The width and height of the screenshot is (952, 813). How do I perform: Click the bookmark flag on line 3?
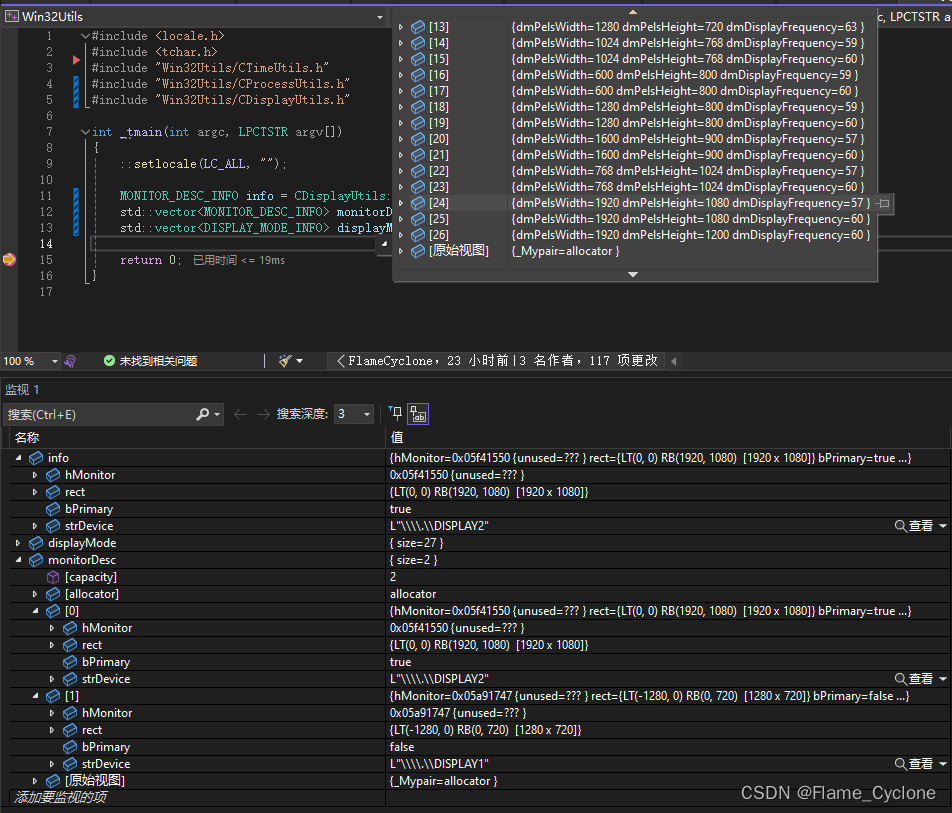[x=76, y=60]
